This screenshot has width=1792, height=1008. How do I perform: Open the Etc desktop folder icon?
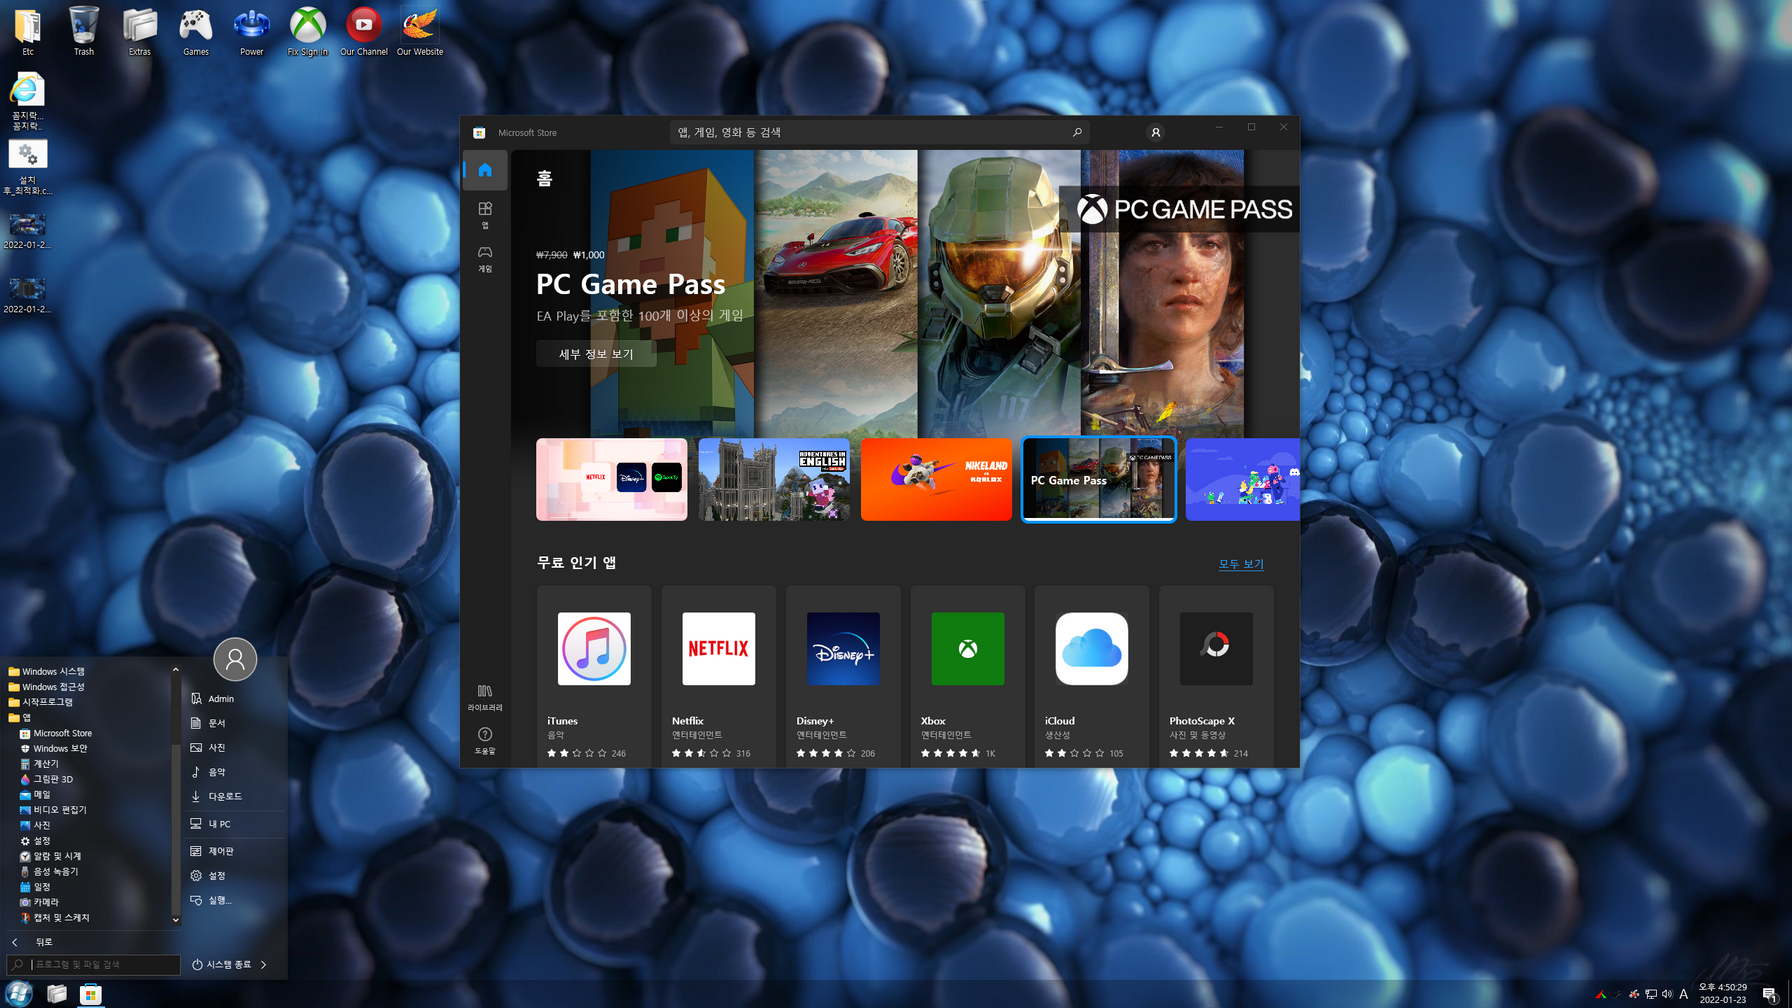28,32
